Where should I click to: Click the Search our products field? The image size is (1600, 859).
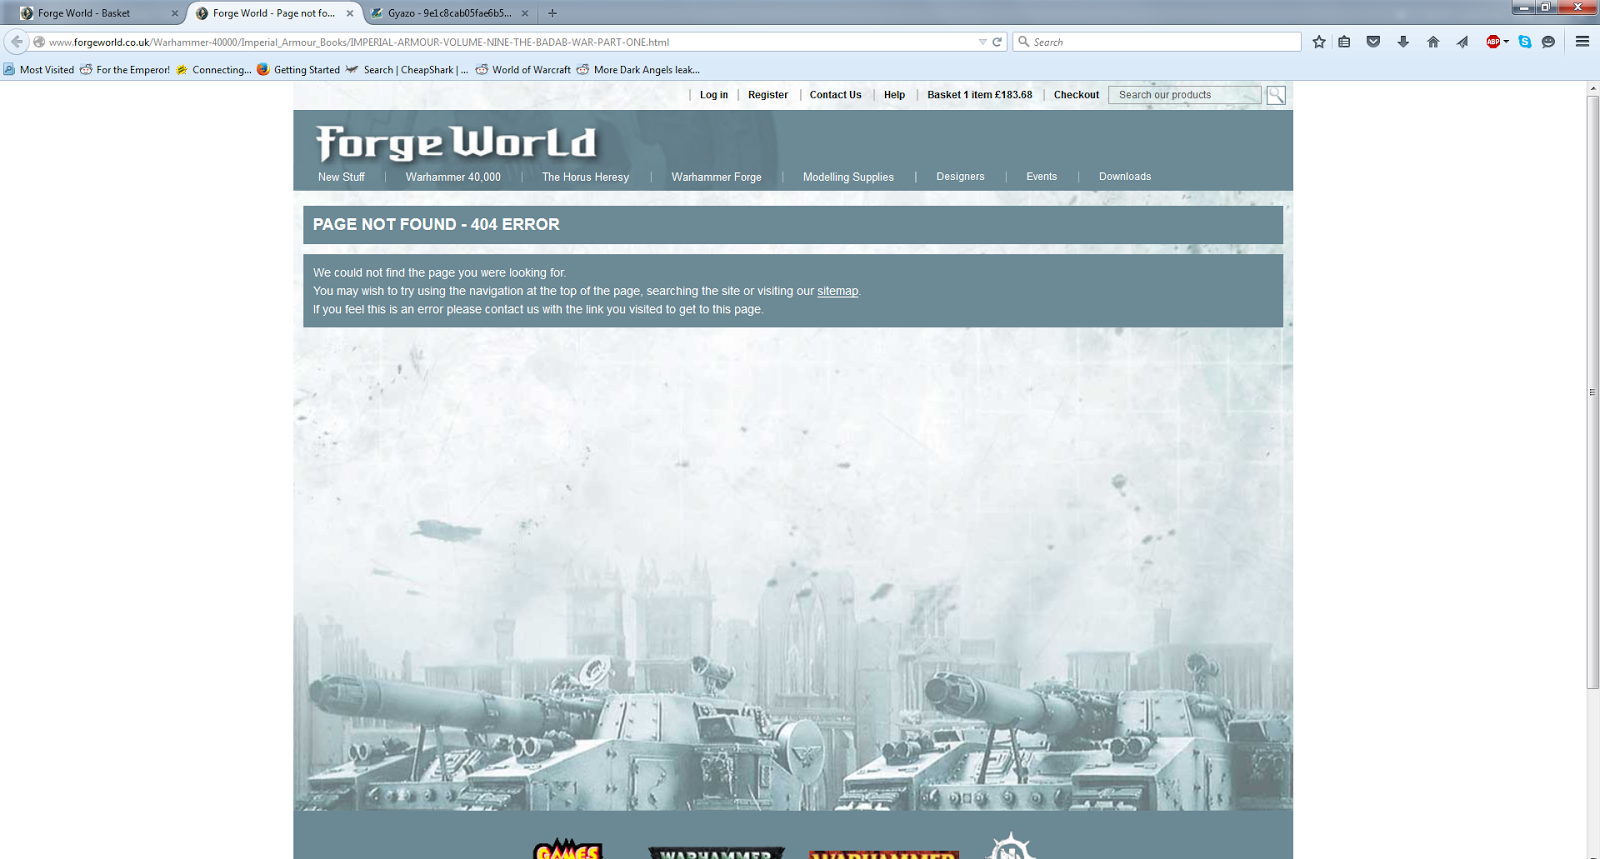(x=1185, y=95)
